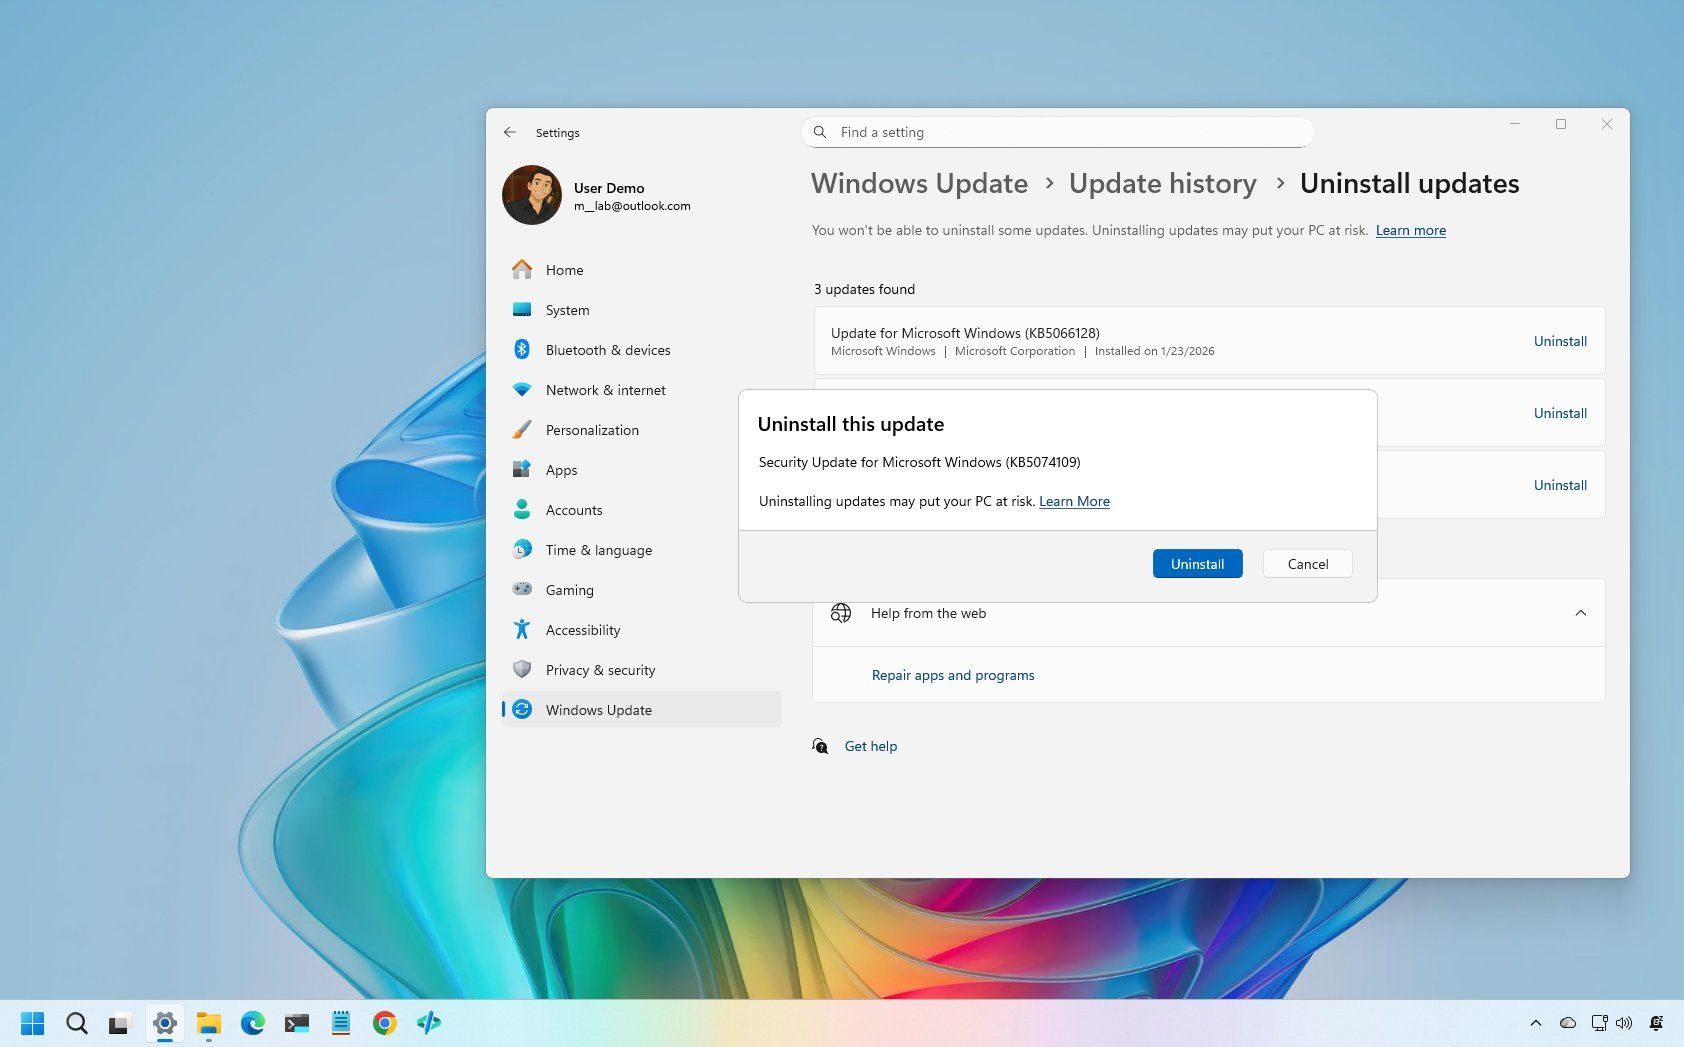Open the volume control in system tray
Screen dimensions: 1684x1047
pyautogui.click(x=1625, y=1023)
